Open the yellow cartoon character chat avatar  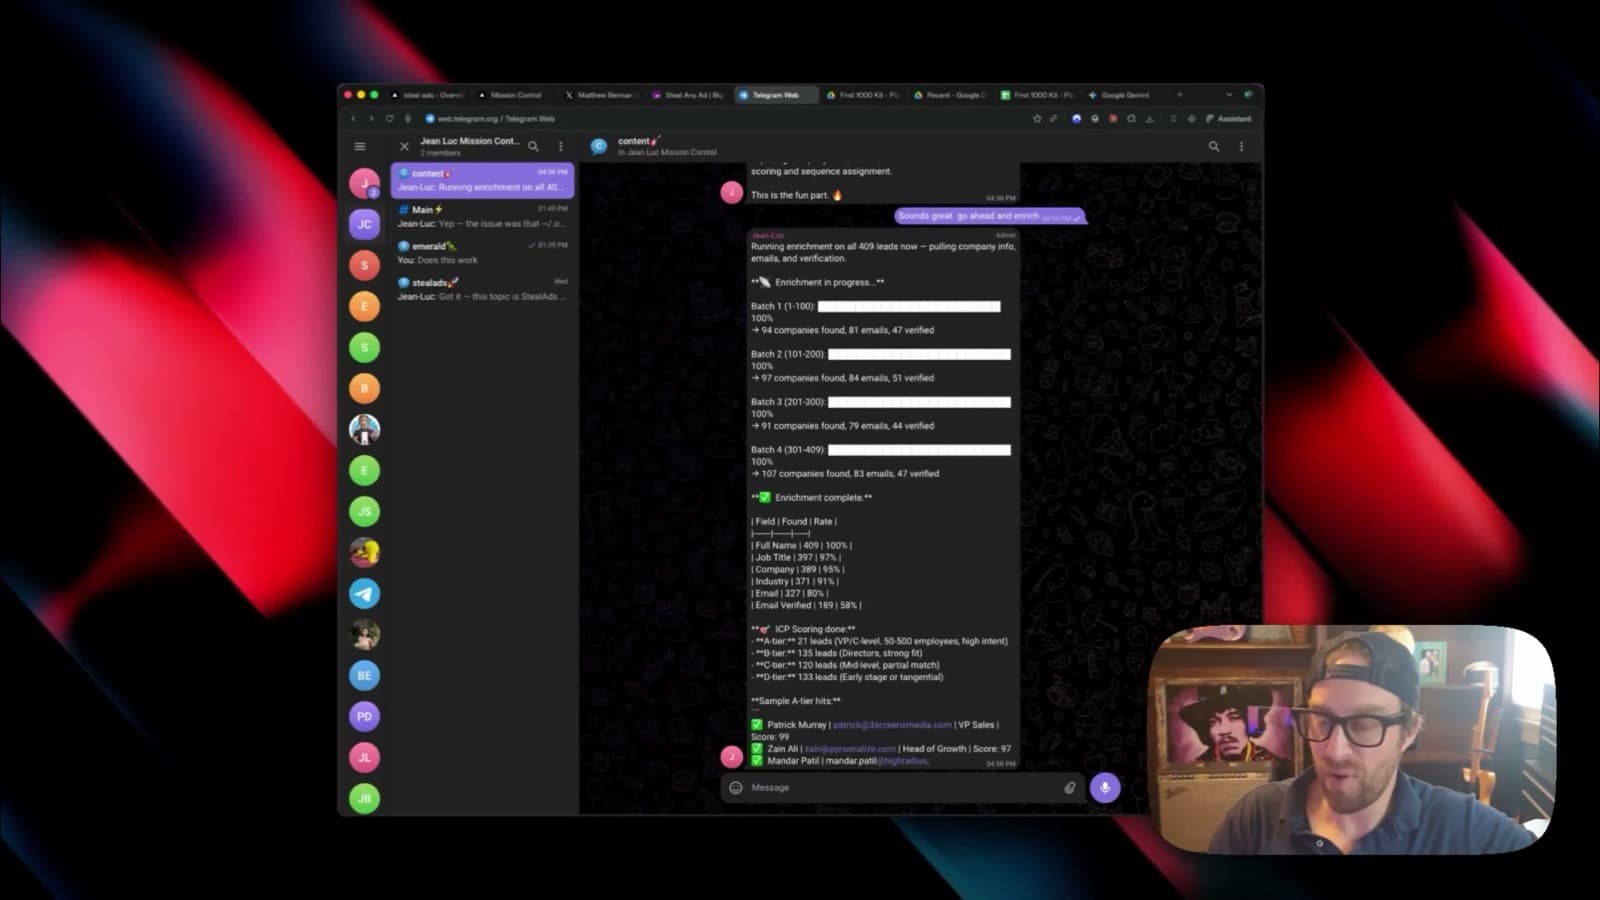pos(365,552)
